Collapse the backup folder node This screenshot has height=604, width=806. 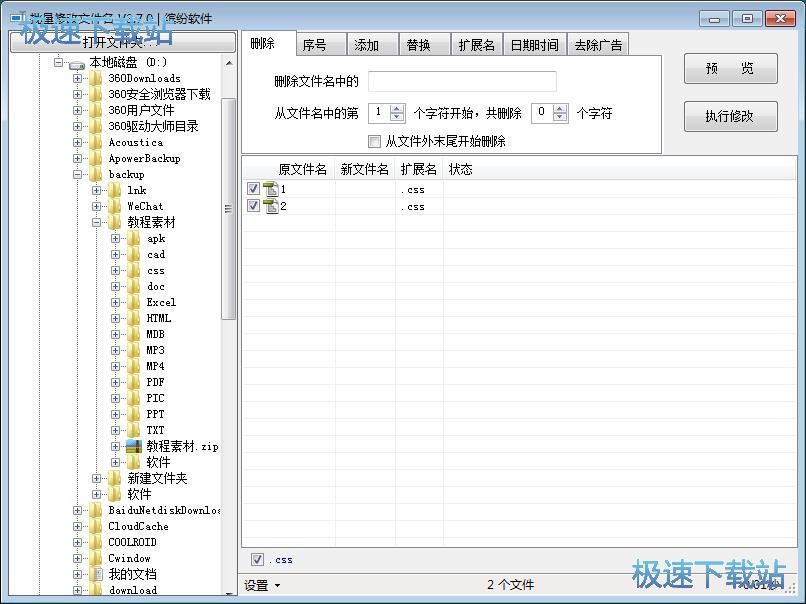[77, 174]
